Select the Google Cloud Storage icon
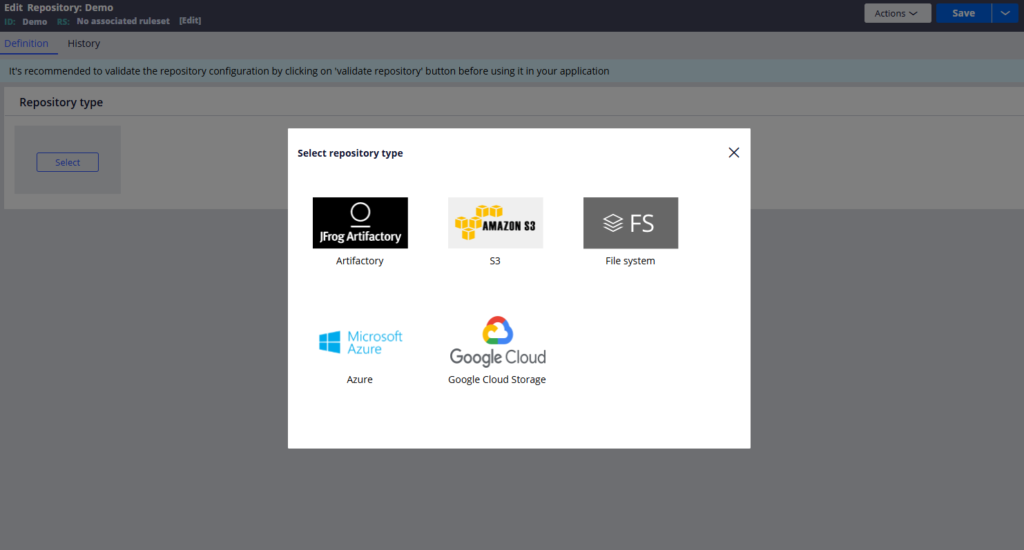 497,341
